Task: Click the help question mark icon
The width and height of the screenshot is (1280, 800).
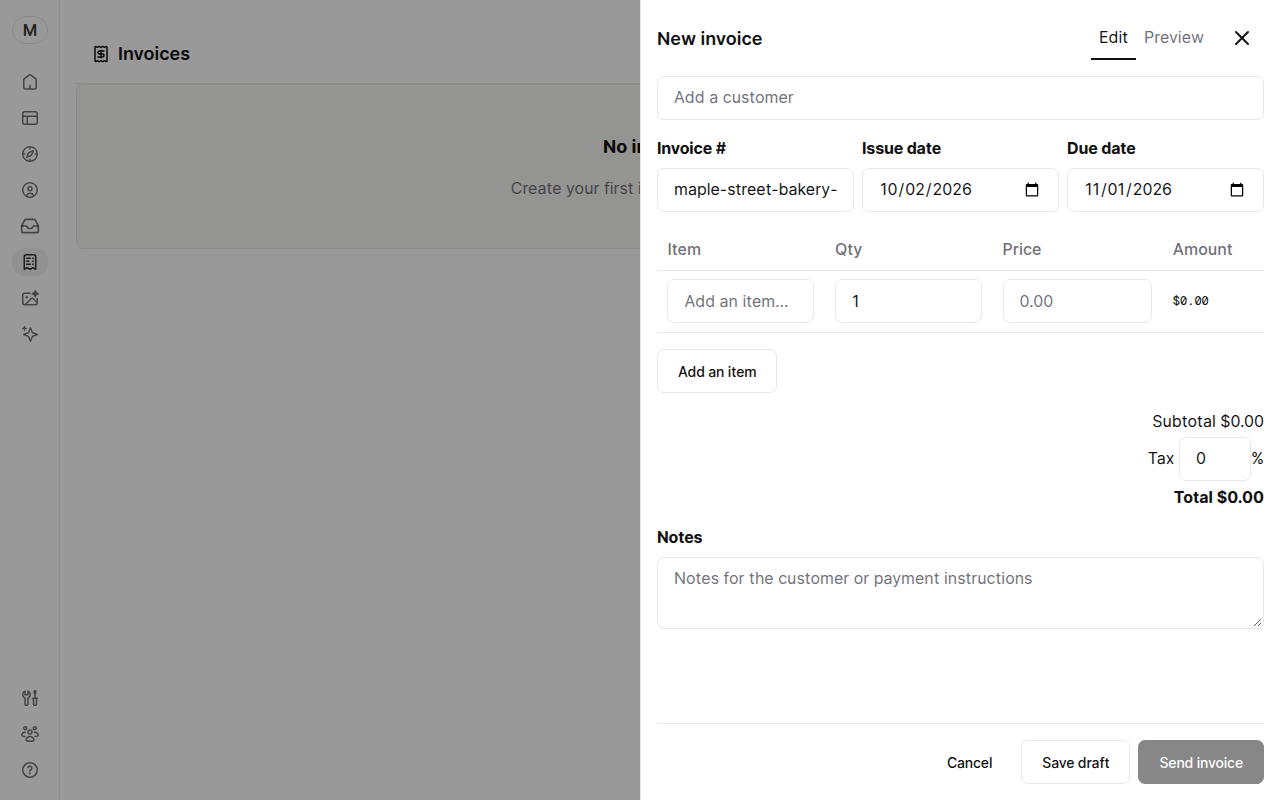Action: tap(30, 770)
